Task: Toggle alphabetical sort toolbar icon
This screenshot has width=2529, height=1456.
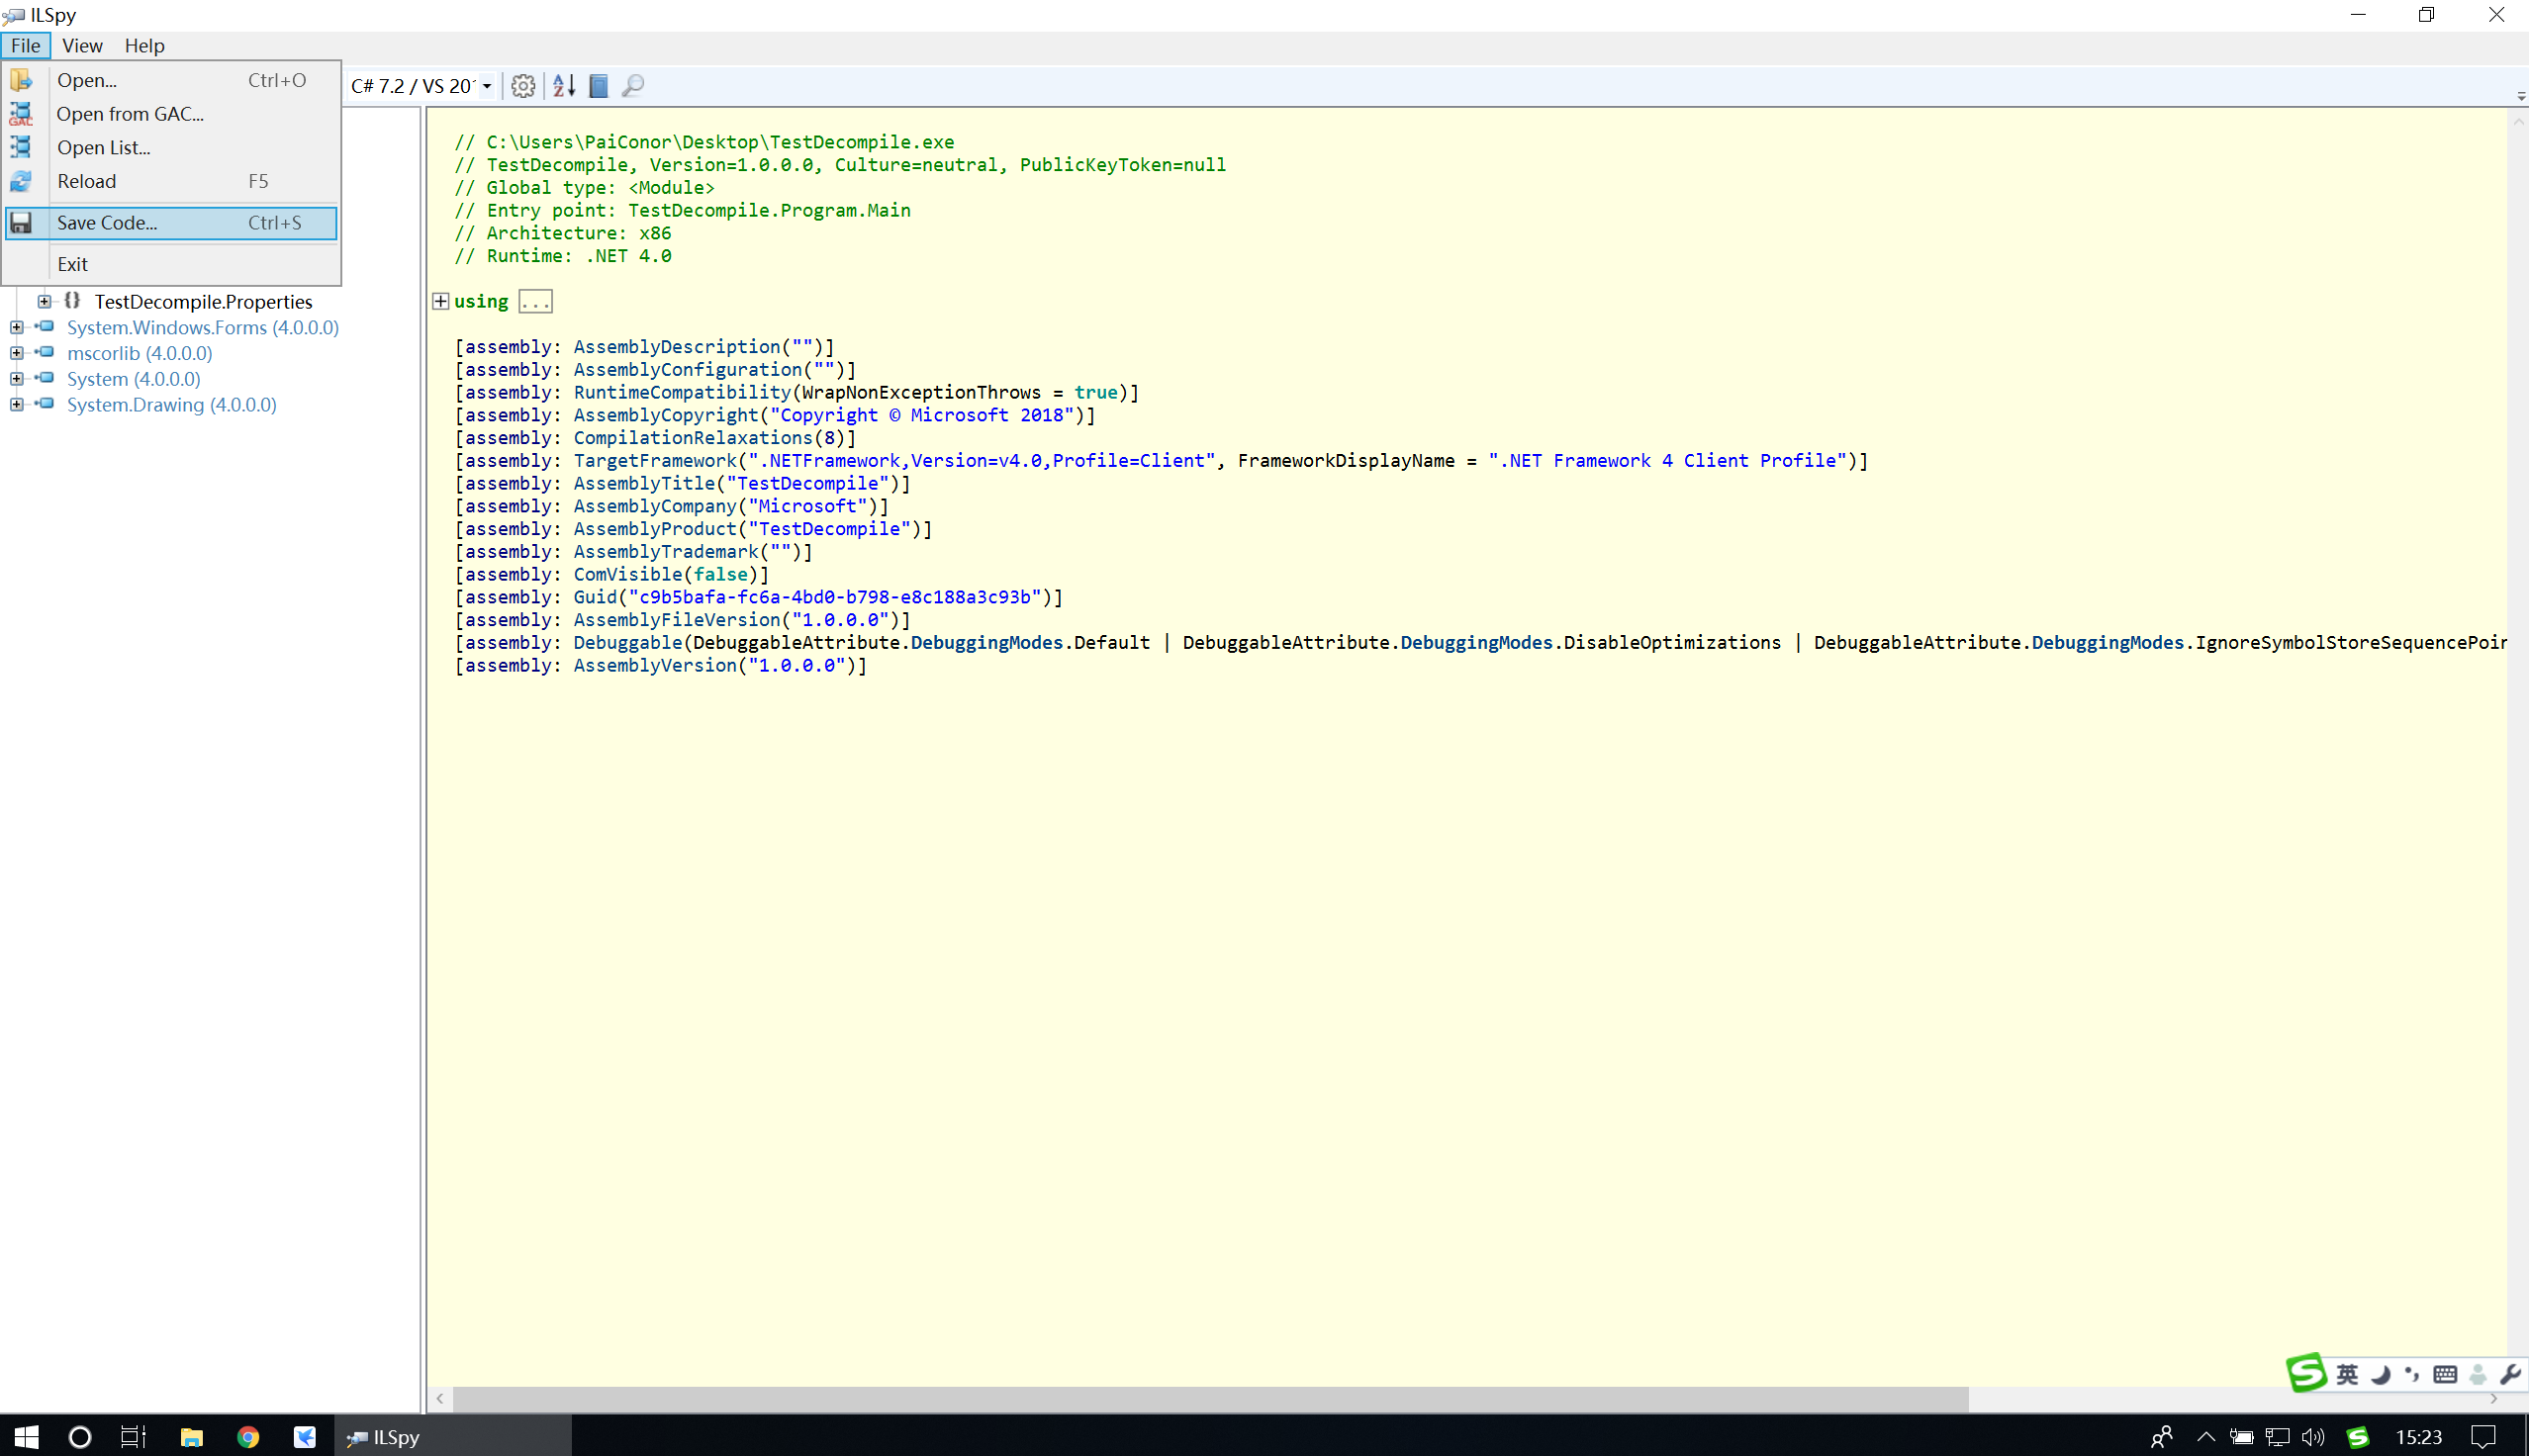Action: tap(564, 86)
